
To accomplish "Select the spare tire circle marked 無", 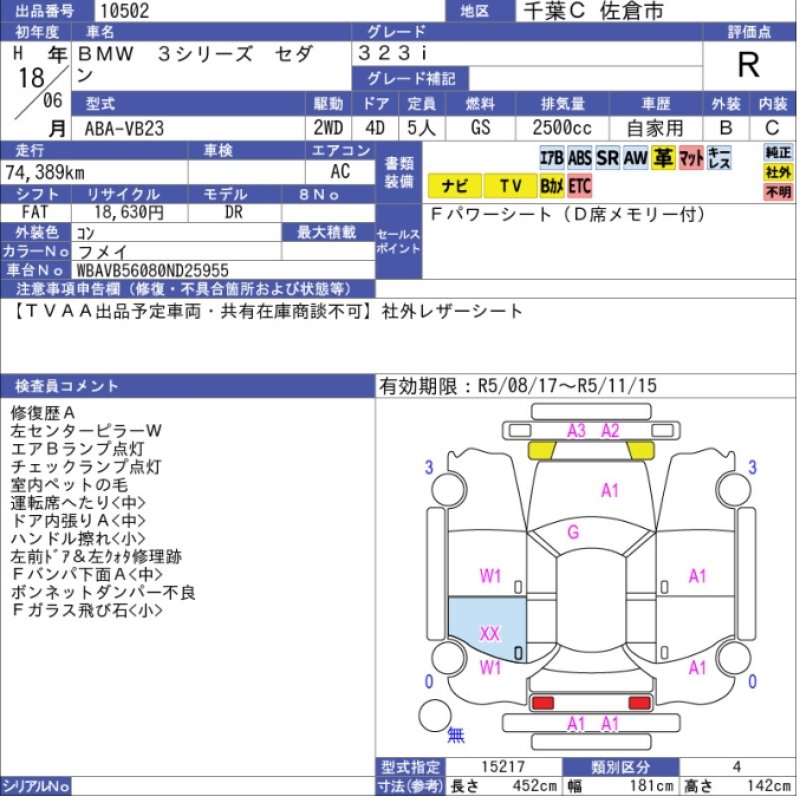I will click(436, 716).
